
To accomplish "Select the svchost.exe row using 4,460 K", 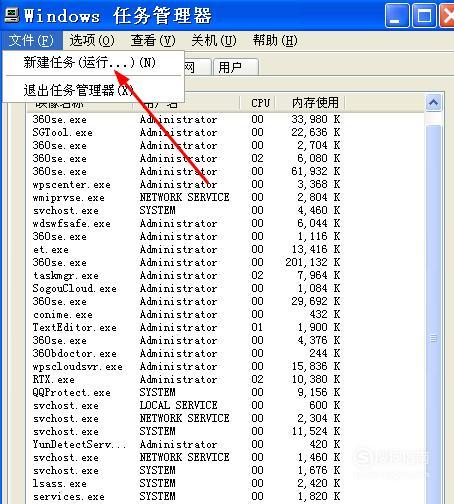I will (x=187, y=210).
